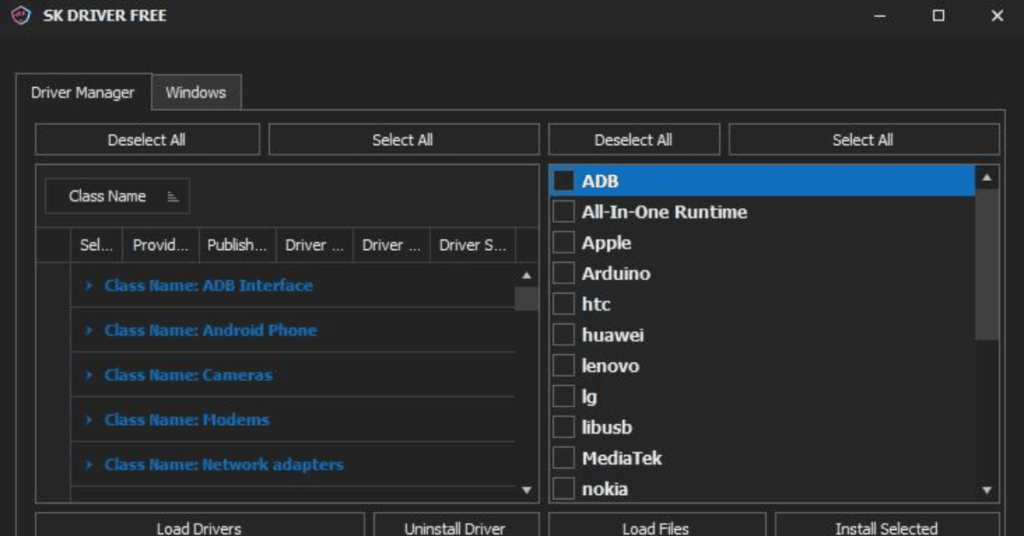Select the htc checkbox
Viewport: 1024px width, 536px height.
pyautogui.click(x=564, y=304)
